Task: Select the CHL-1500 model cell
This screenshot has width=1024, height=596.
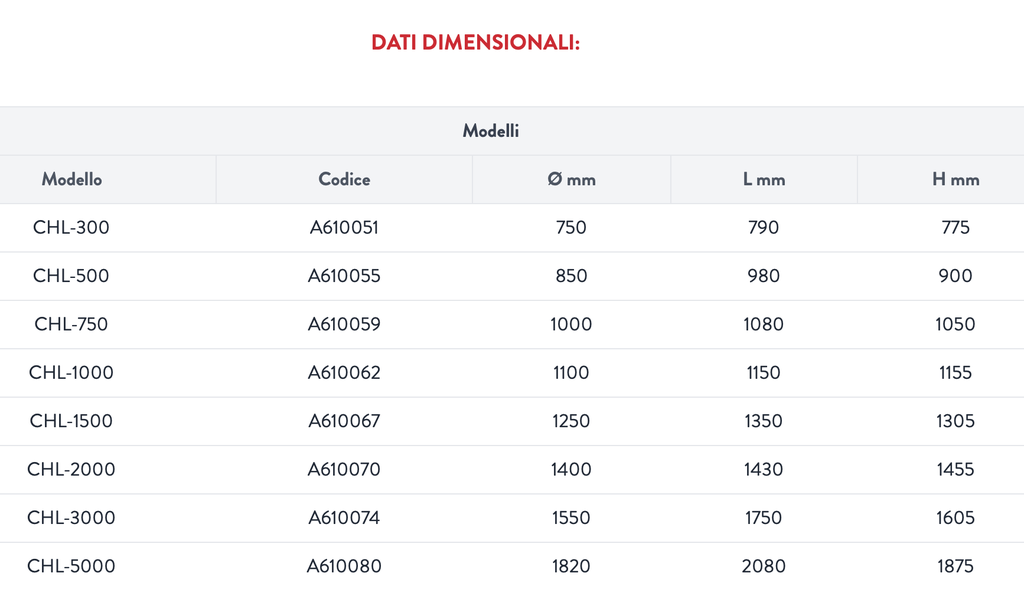Action: tap(71, 420)
